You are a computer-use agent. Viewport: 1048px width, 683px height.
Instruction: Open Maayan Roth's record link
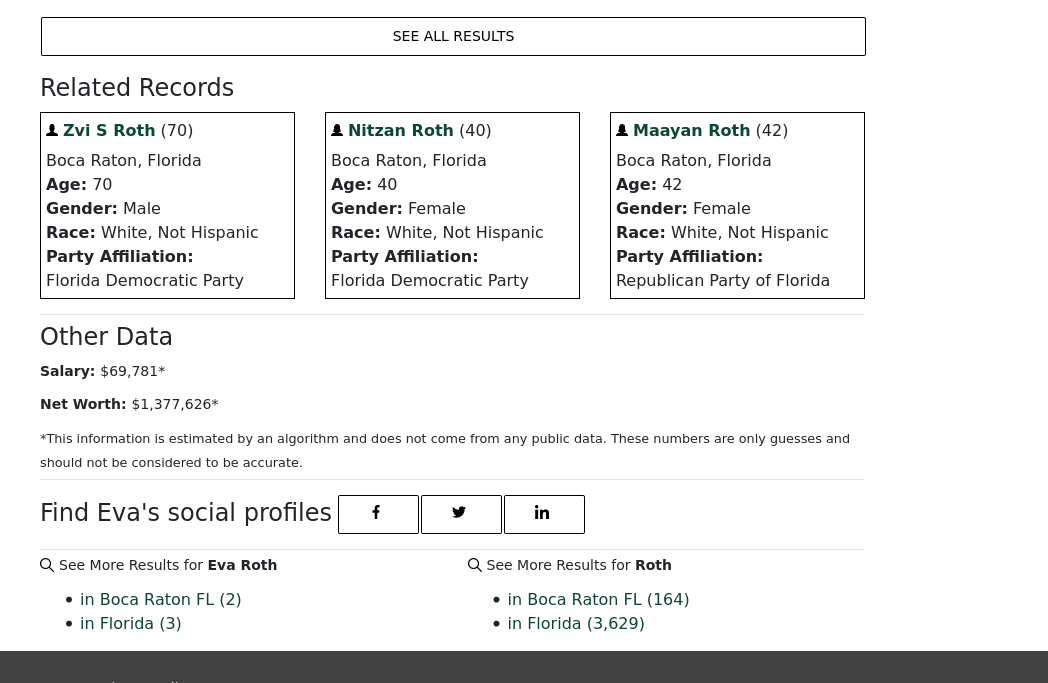[691, 130]
